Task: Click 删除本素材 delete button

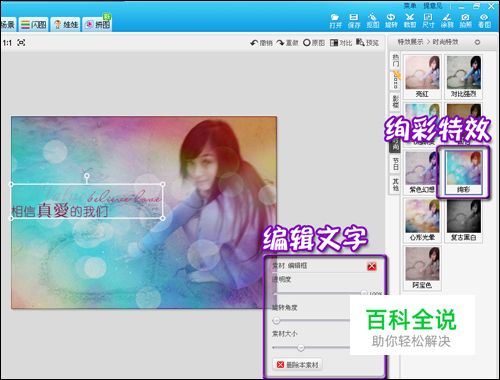Action: pyautogui.click(x=297, y=365)
